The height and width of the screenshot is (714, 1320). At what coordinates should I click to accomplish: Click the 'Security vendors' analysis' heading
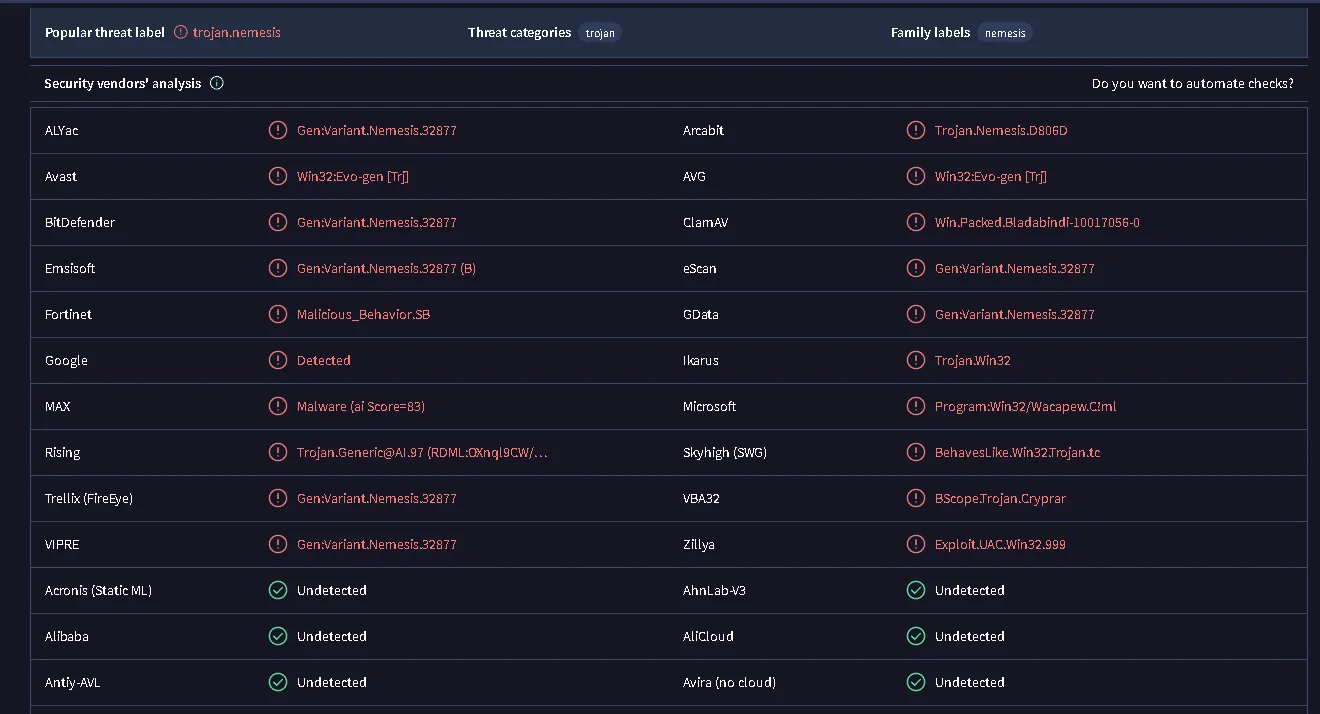[123, 84]
